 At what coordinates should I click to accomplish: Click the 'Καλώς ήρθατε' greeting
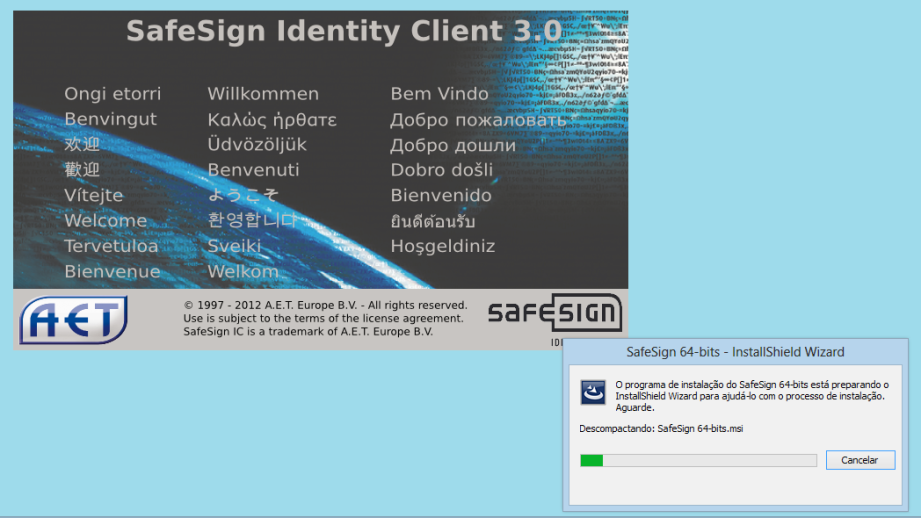click(272, 120)
